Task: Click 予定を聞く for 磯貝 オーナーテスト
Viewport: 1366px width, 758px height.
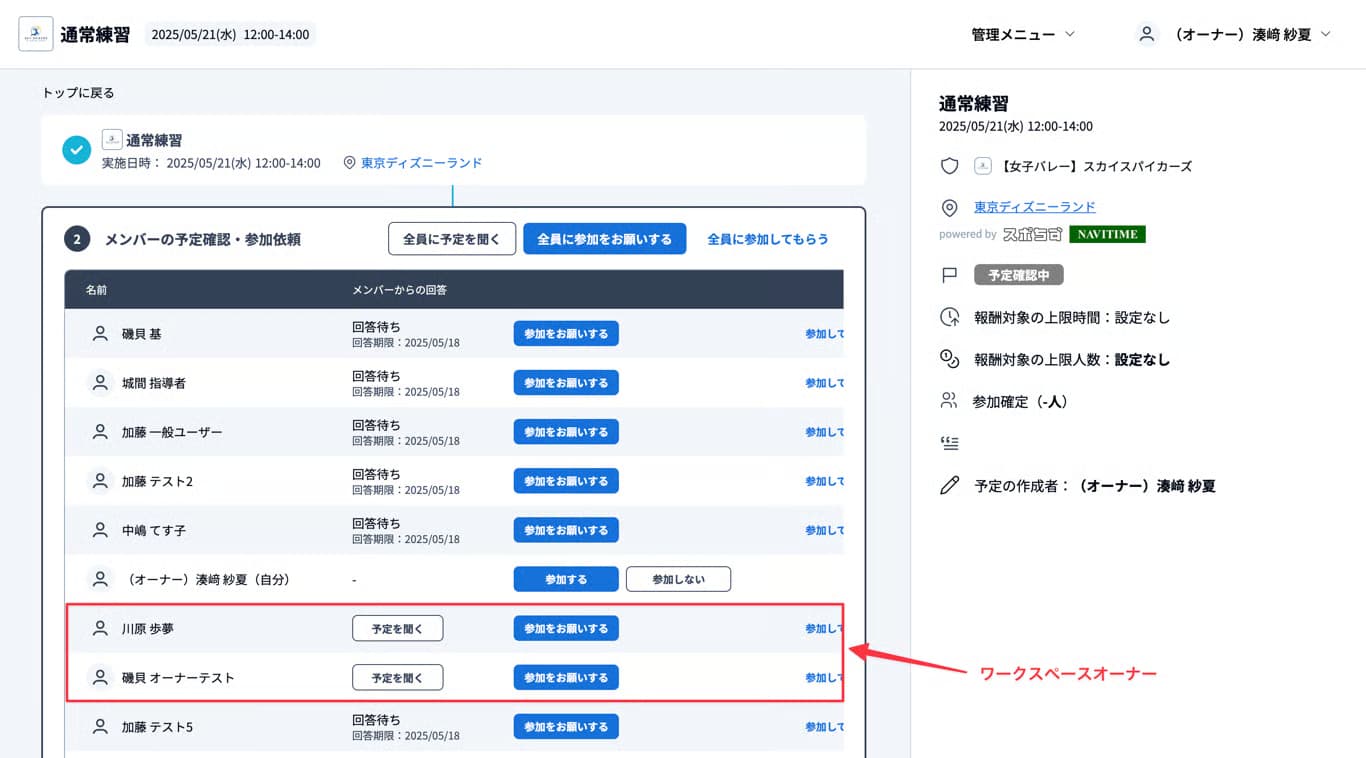Action: (x=397, y=677)
